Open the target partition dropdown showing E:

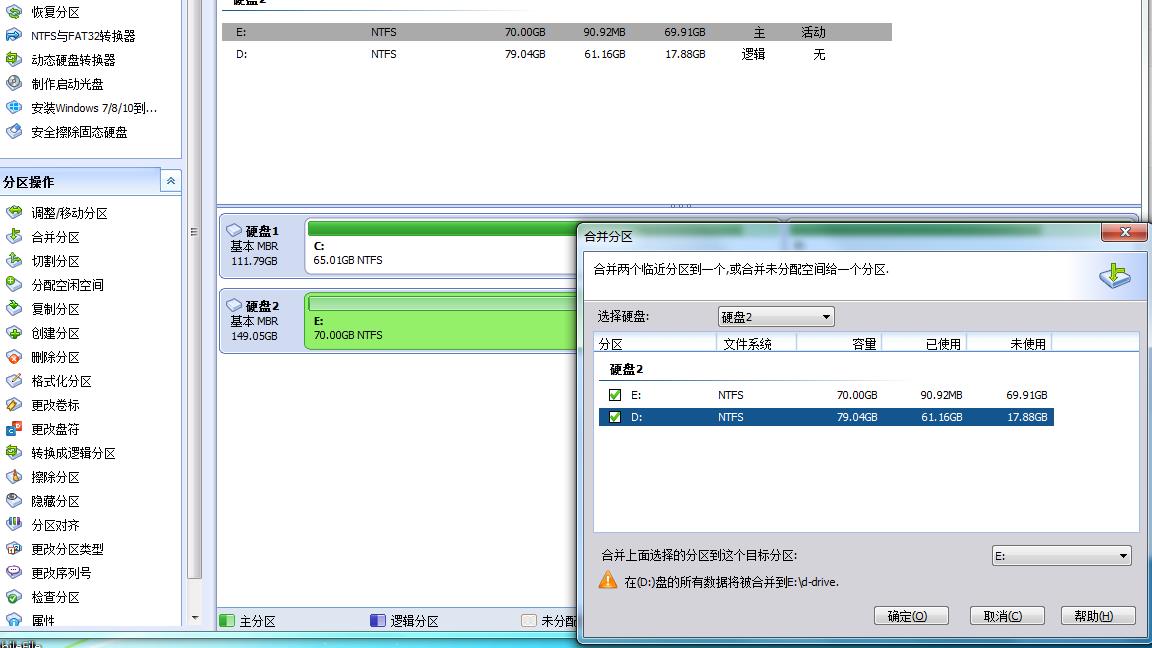1062,555
